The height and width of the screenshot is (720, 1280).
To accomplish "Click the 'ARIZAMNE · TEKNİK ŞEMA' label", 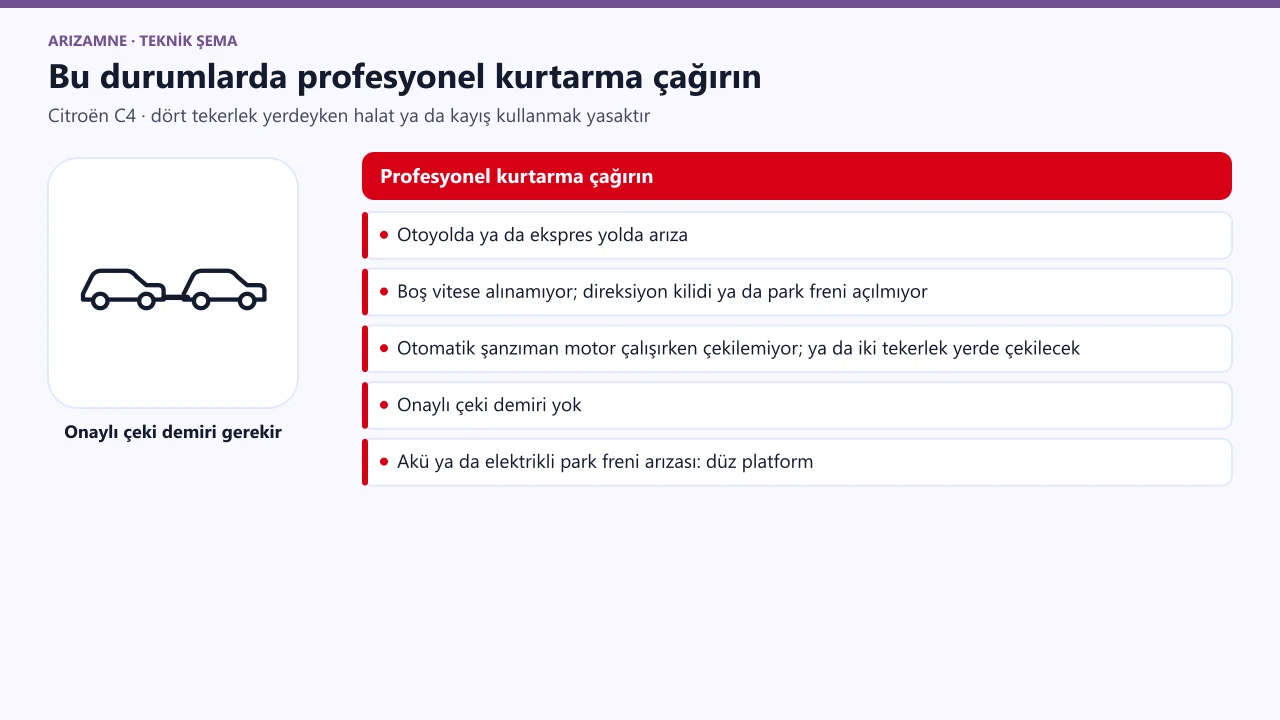I will click(x=143, y=41).
